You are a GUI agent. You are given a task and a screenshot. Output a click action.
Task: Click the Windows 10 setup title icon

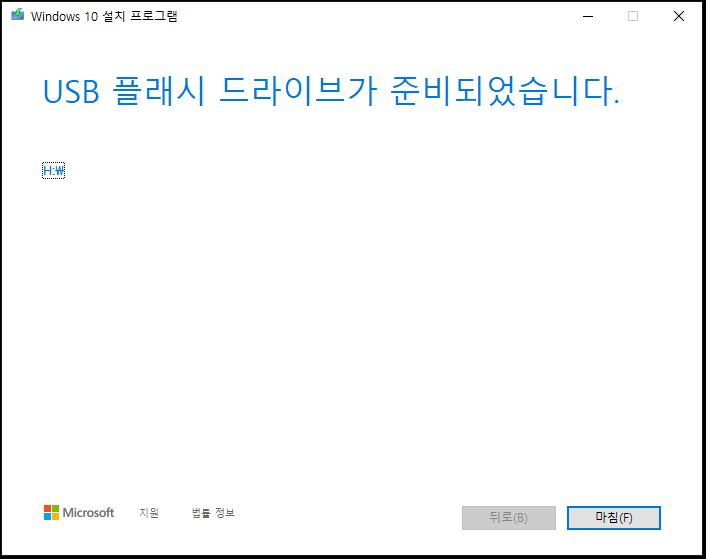18,15
